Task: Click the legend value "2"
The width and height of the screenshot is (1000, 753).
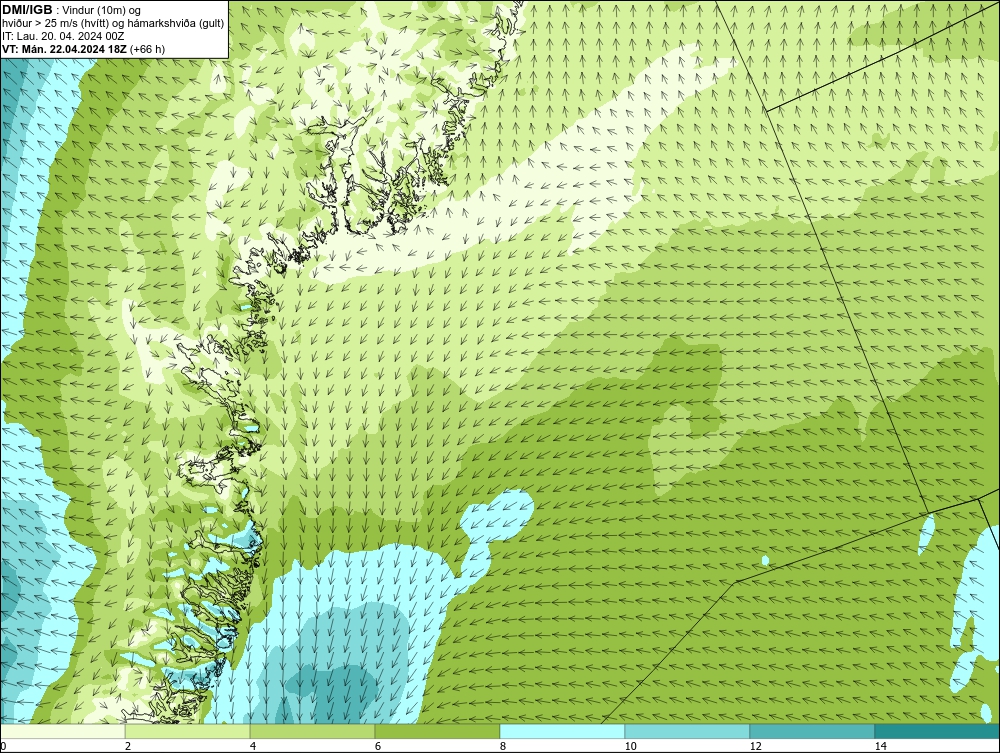Action: 128,747
